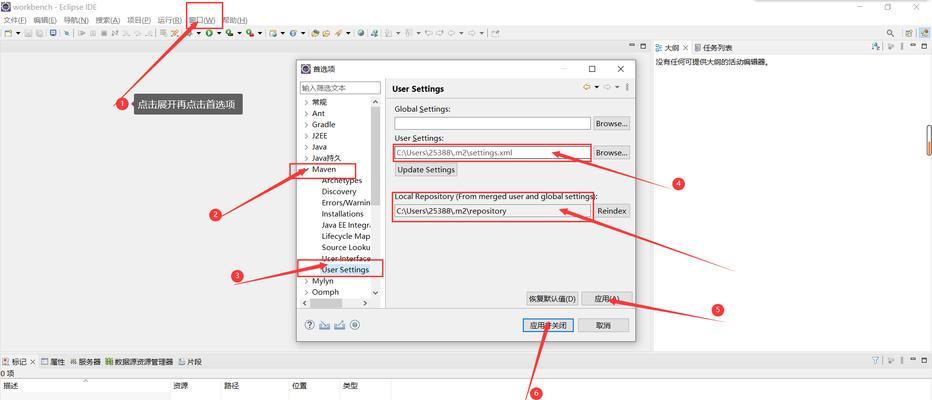Expand the J2EE tree node
This screenshot has width=932, height=400.
pyautogui.click(x=307, y=136)
